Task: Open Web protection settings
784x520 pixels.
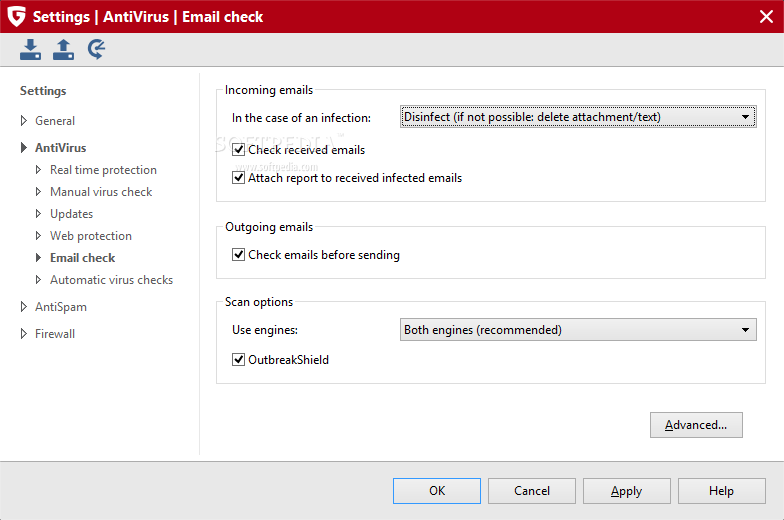Action: [91, 236]
